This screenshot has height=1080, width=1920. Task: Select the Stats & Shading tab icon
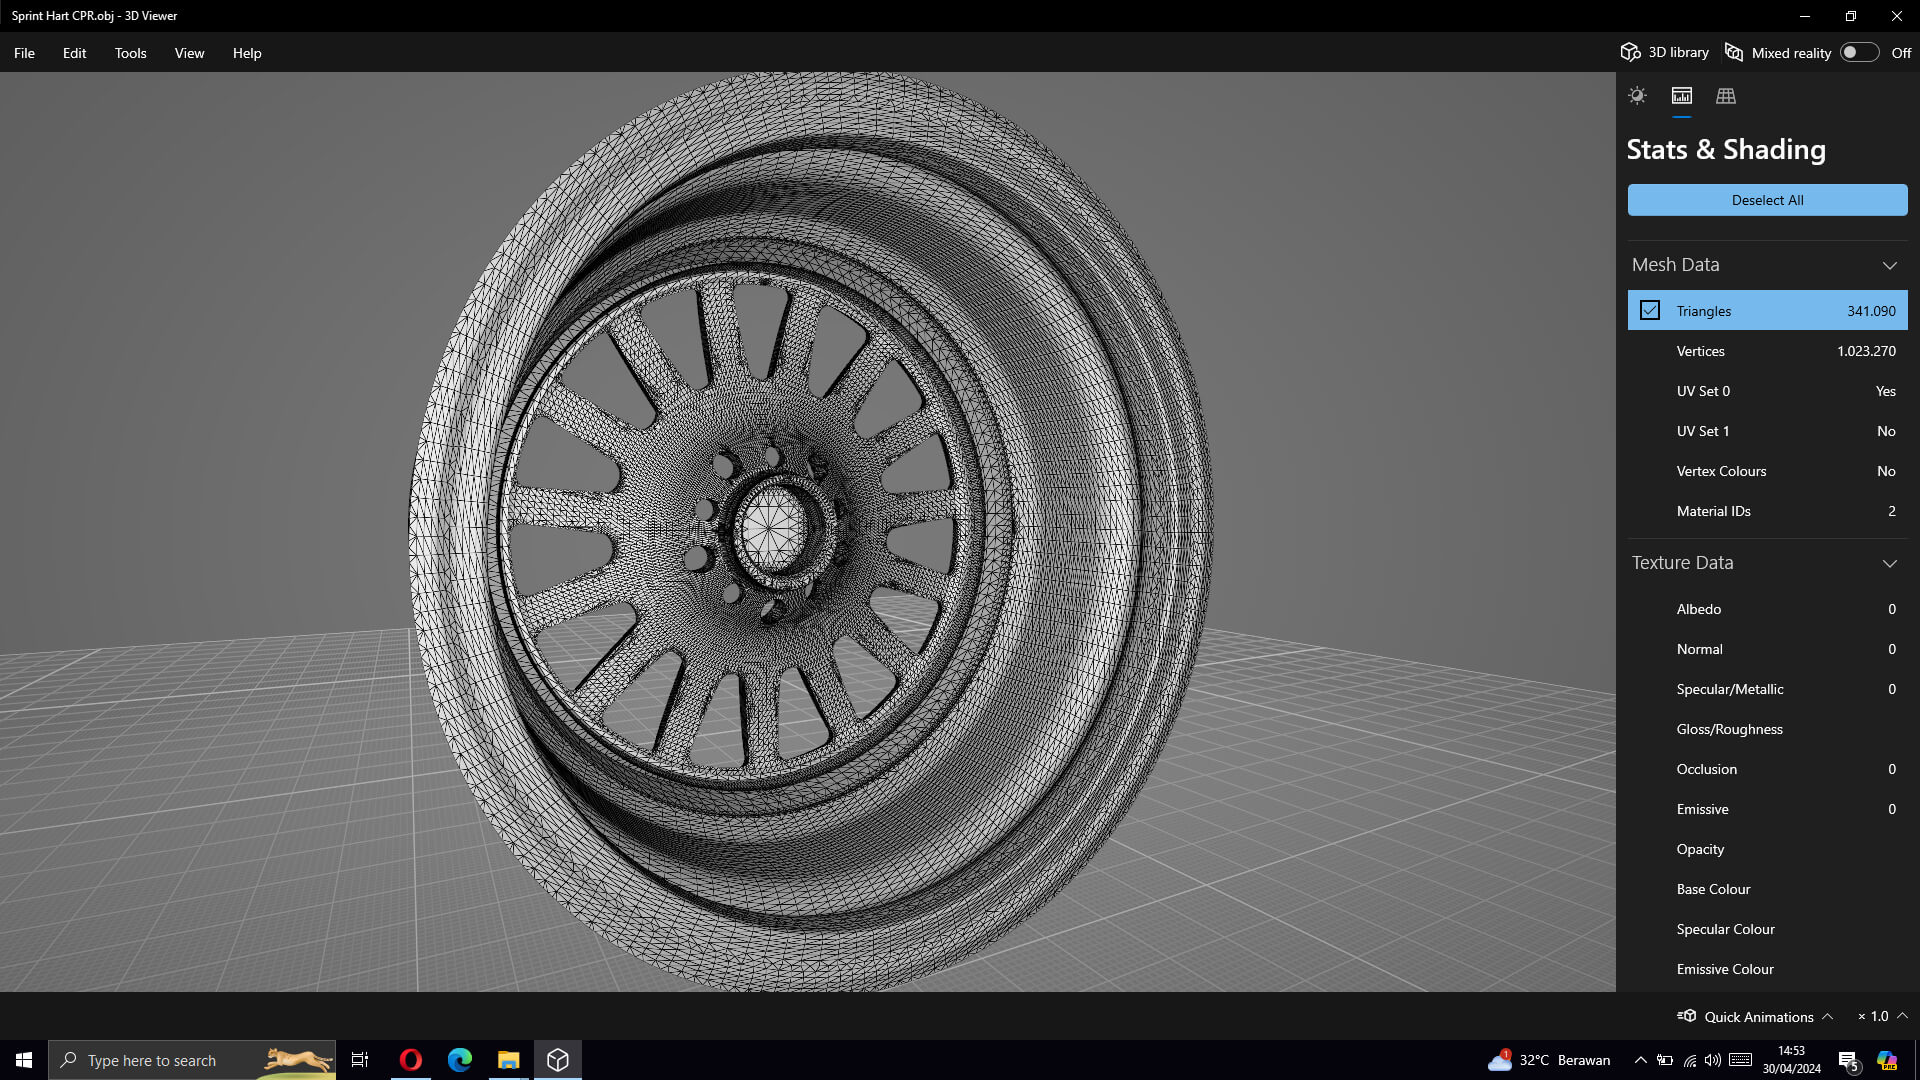1682,96
